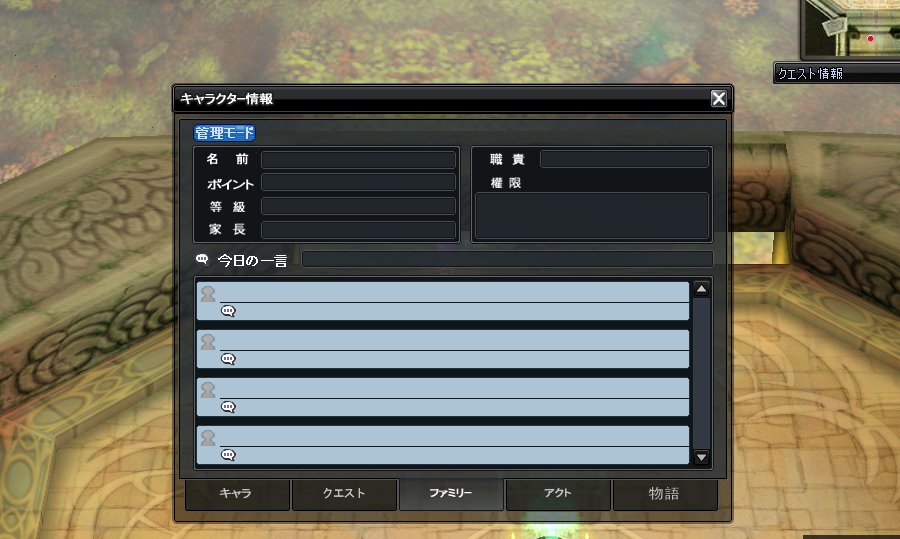Click the minimap in the corner

click(851, 29)
